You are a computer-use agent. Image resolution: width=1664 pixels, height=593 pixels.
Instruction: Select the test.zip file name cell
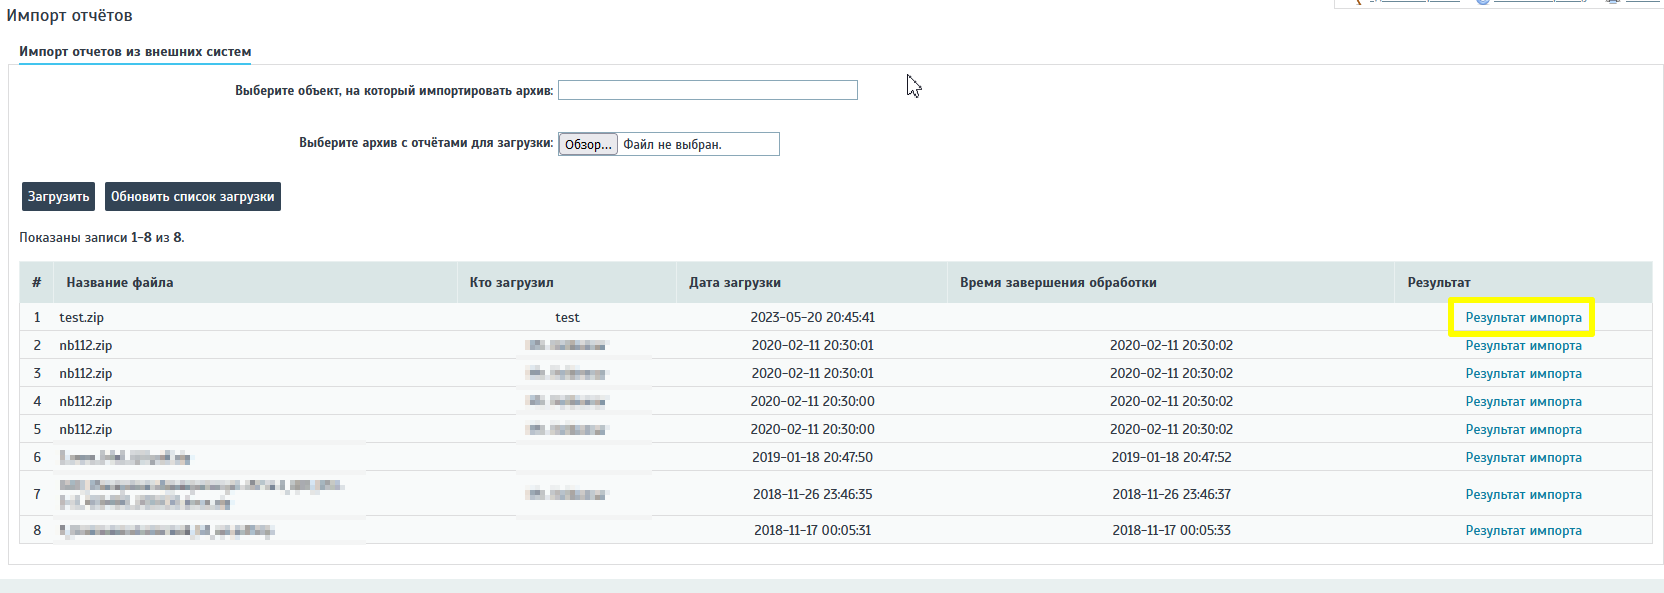82,318
